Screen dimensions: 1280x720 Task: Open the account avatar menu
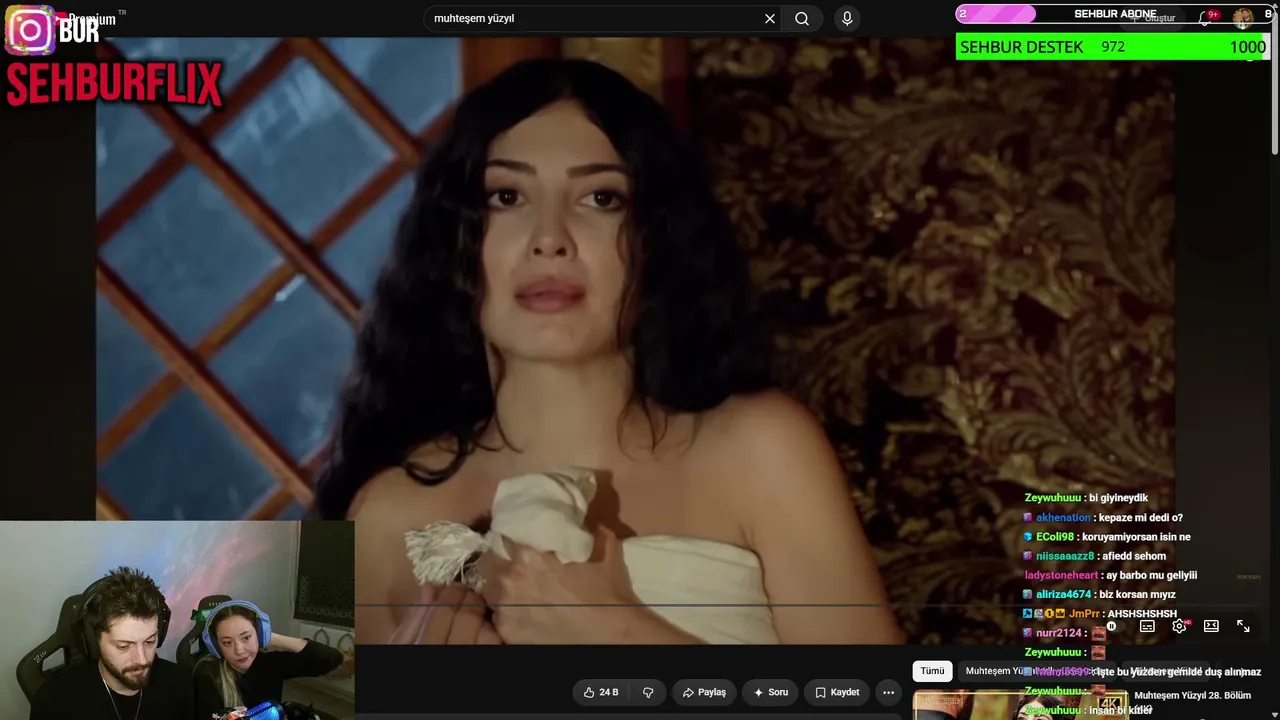1243,17
